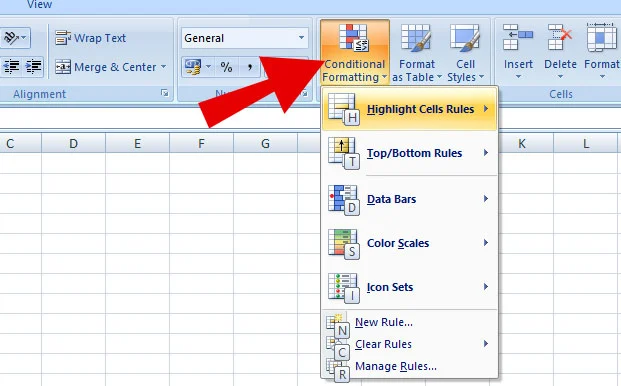Open the Top/Bottom Rules submenu
The image size is (621, 386).
point(410,153)
